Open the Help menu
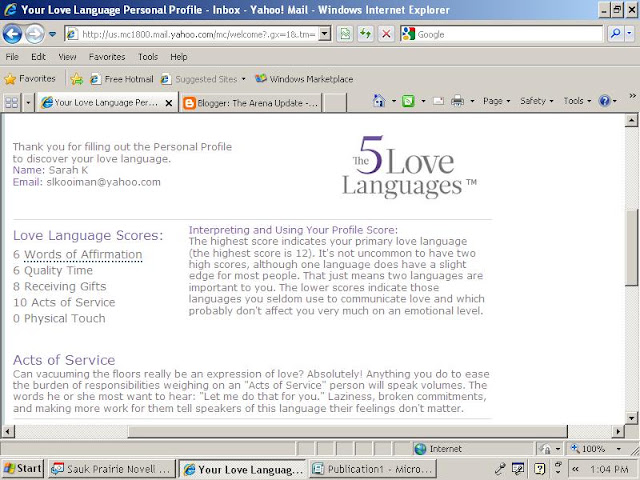This screenshot has height=480, width=640. 178,57
